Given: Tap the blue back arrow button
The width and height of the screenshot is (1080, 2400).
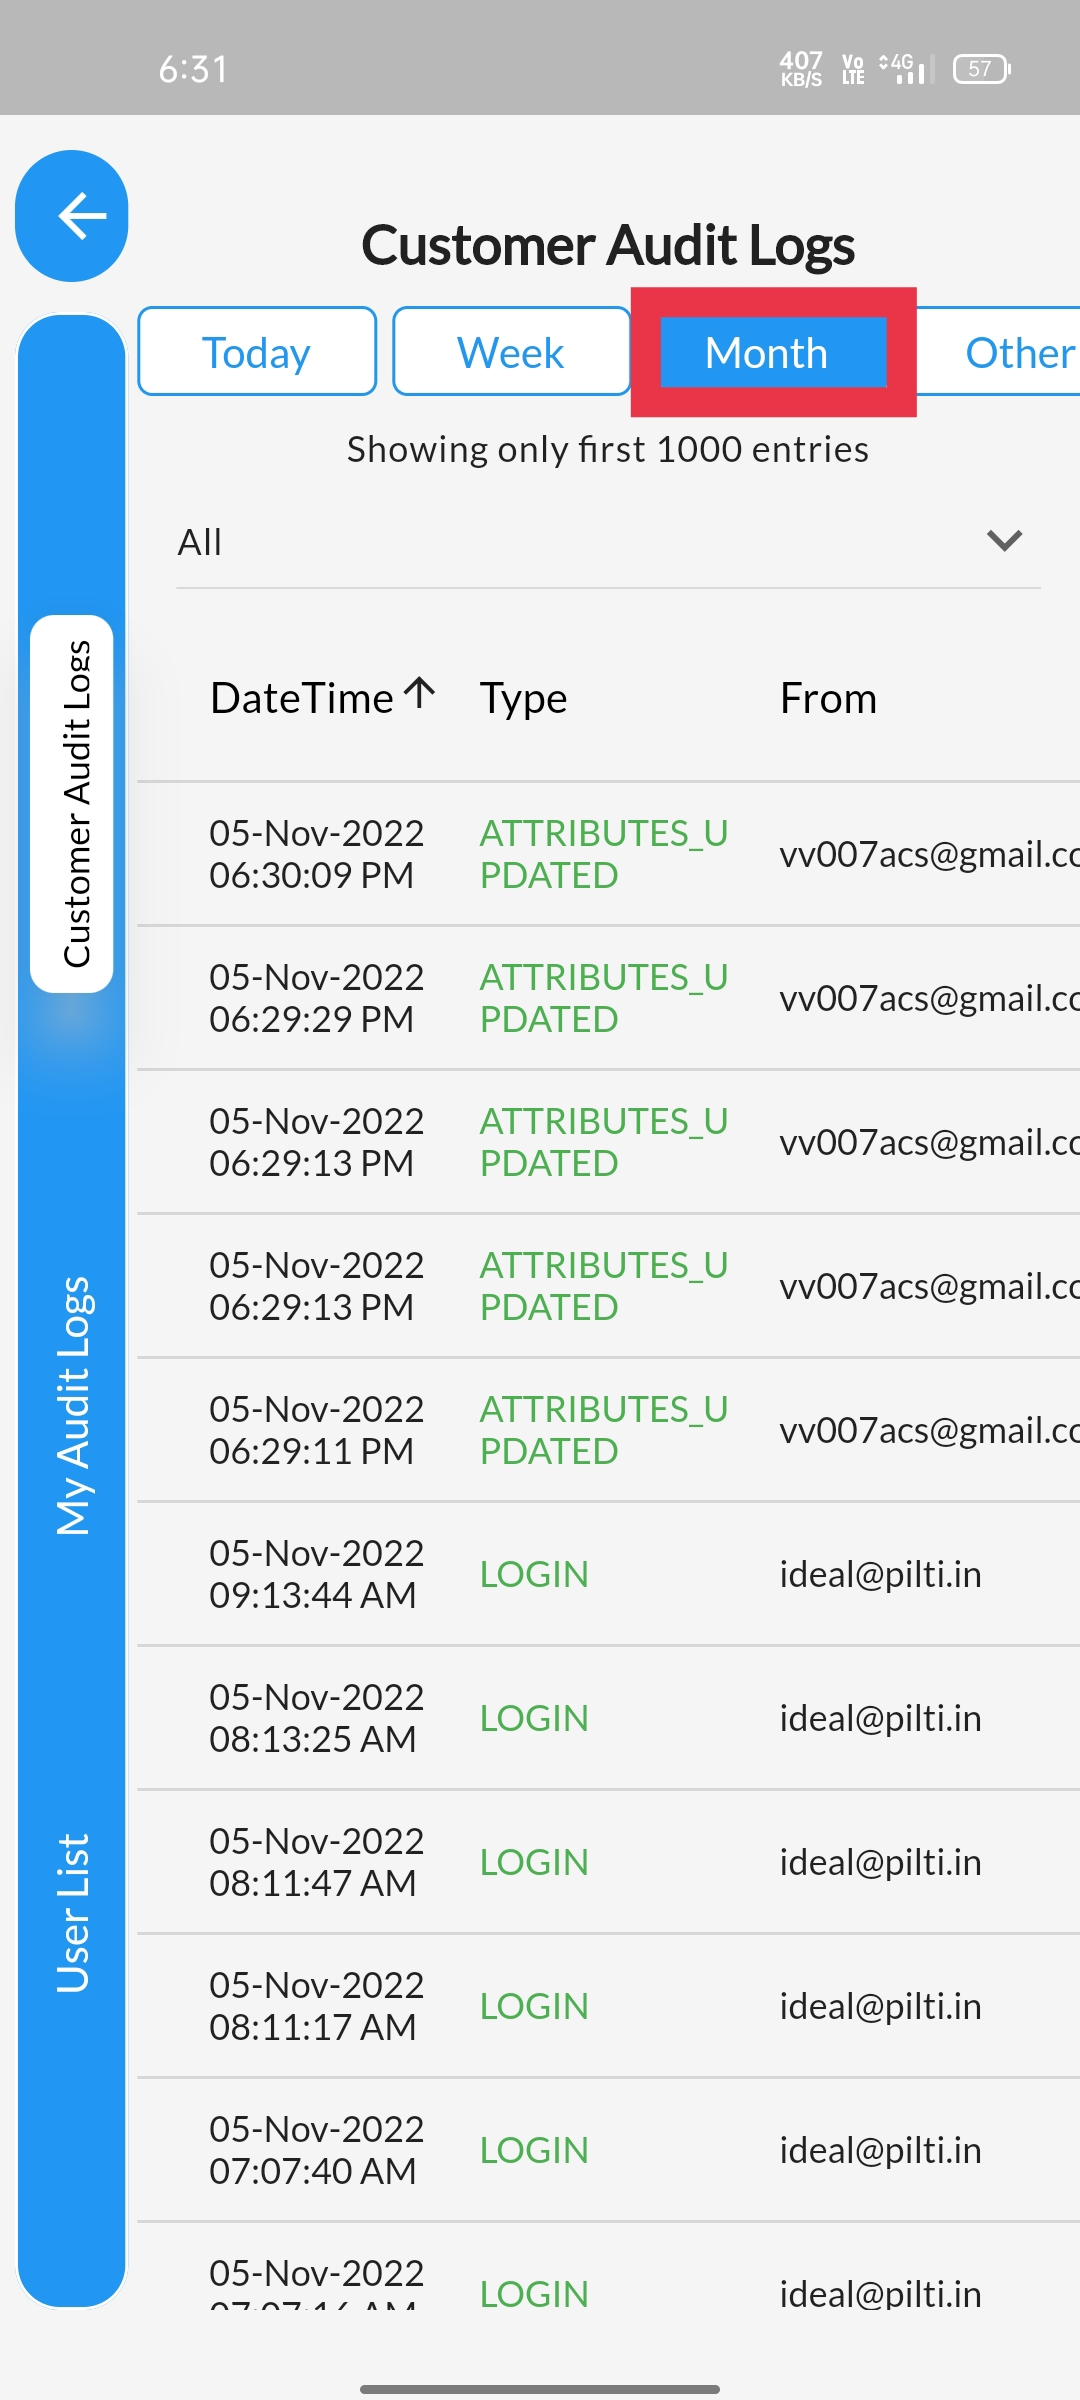Looking at the screenshot, I should [x=72, y=216].
